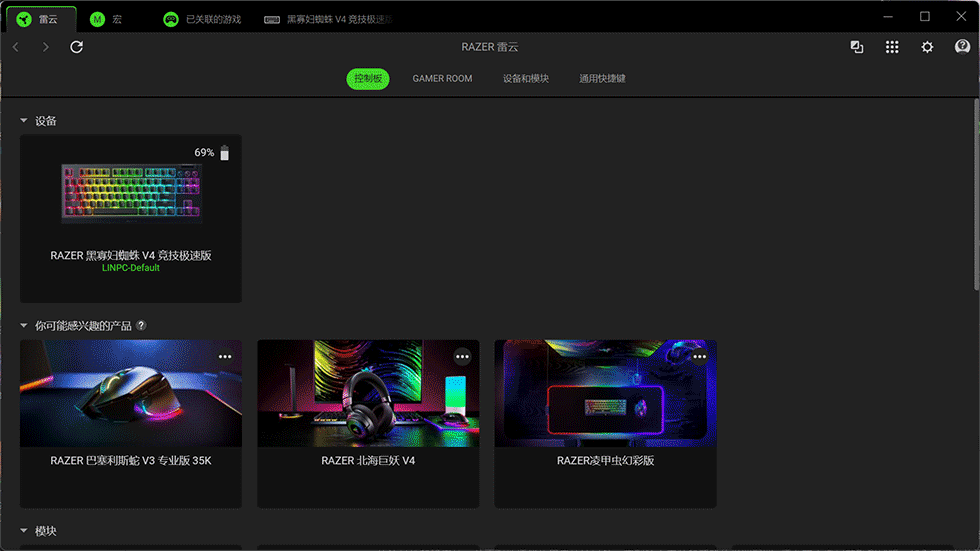Click RAZER凌甲虫幻彩版 title

(x=606, y=460)
